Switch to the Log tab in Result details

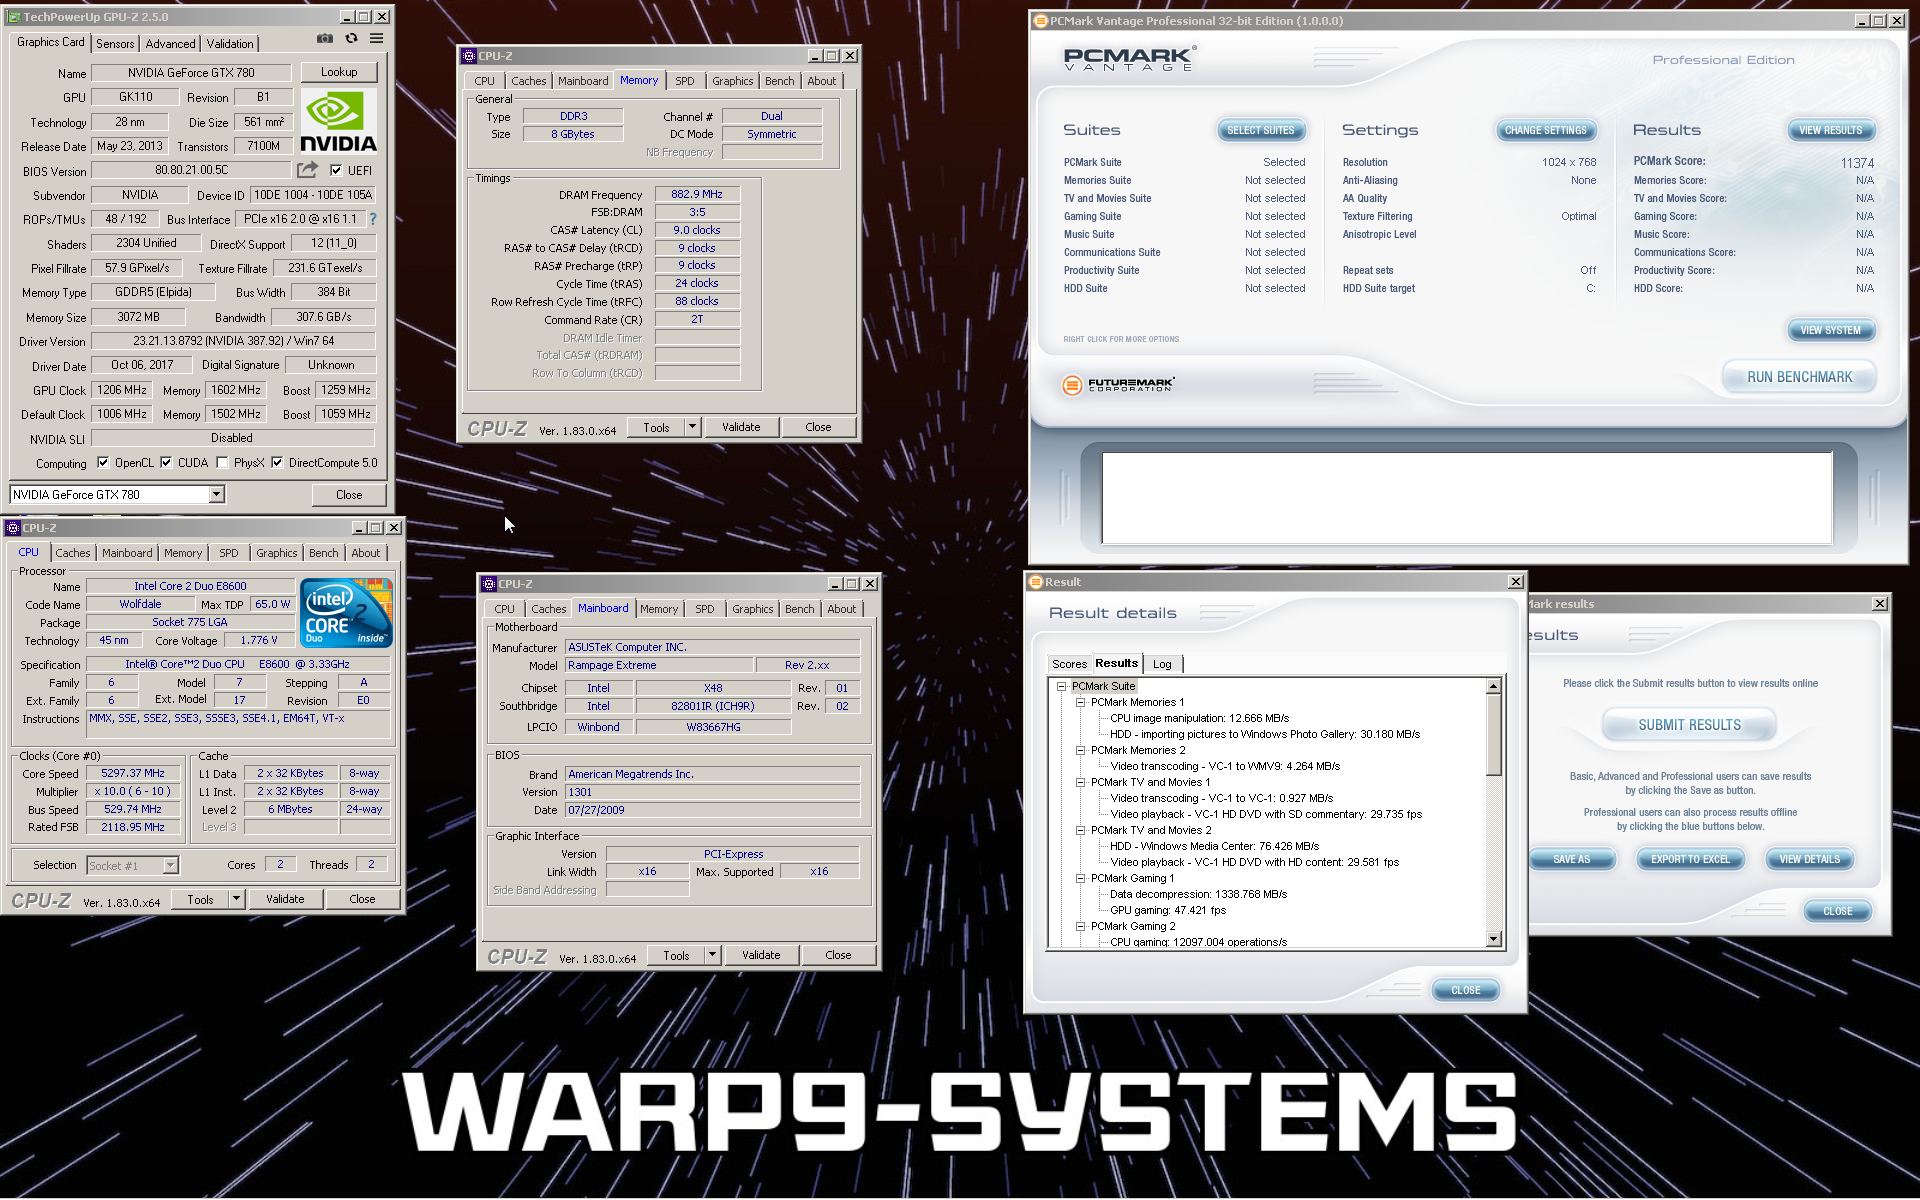[1162, 664]
